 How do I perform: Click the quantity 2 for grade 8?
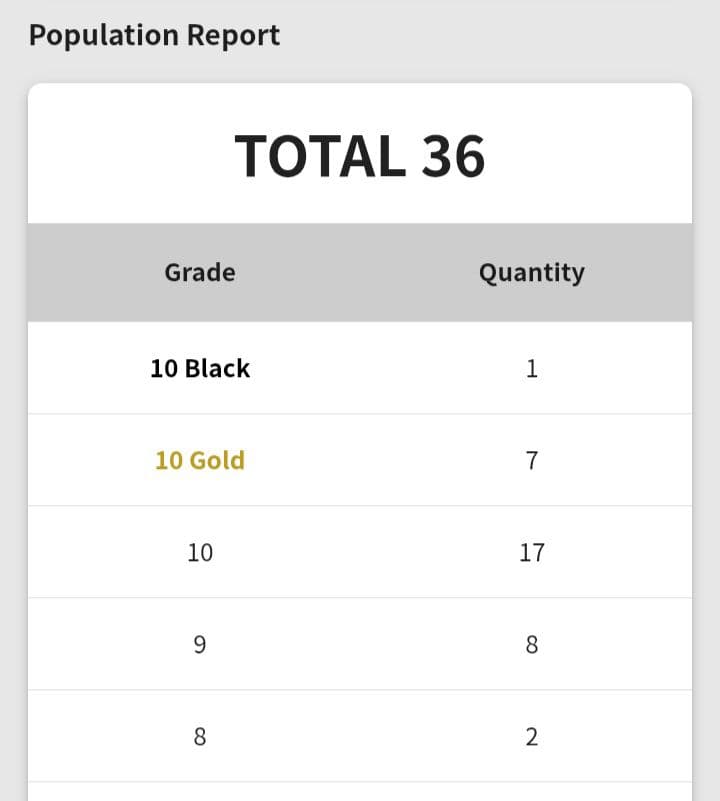point(531,737)
